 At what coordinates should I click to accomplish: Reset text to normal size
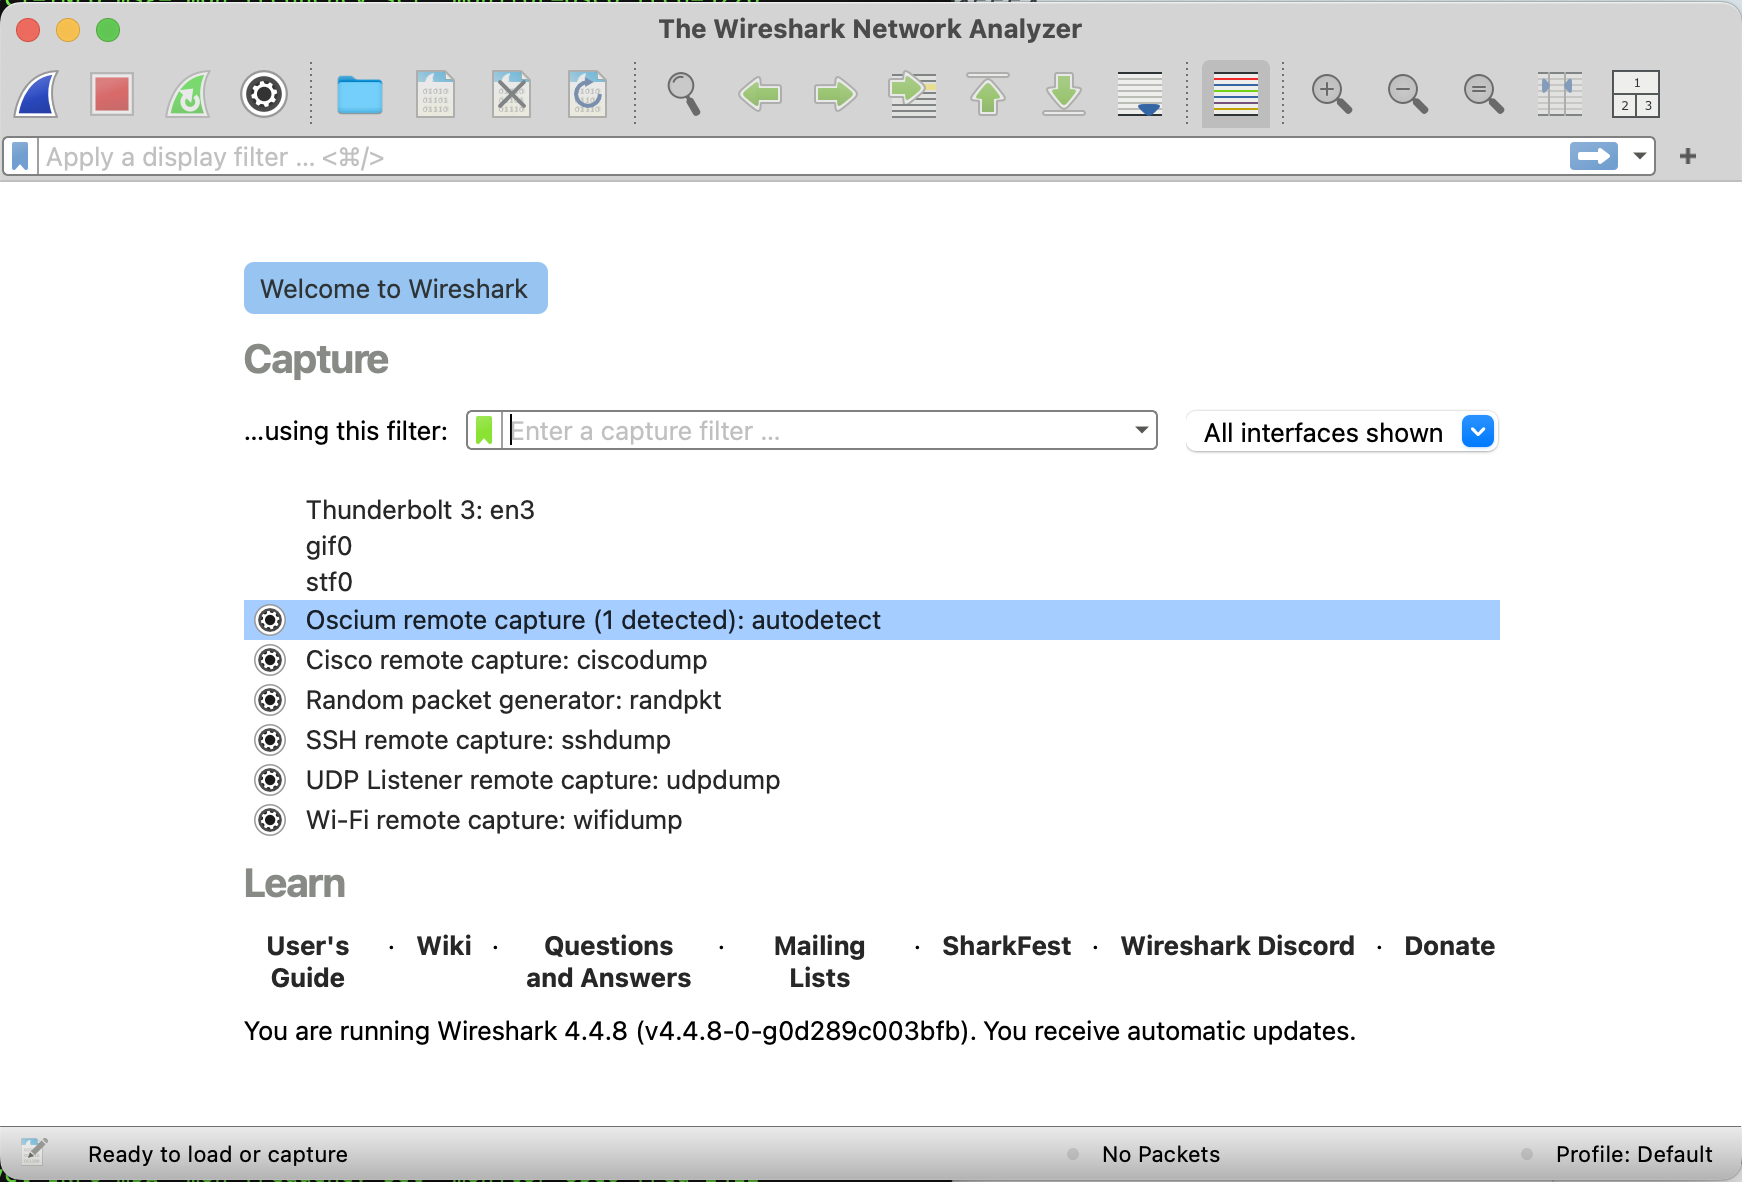1484,94
